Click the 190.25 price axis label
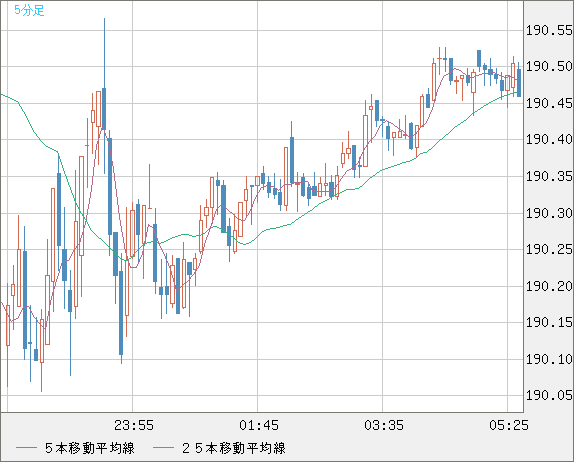 pos(549,249)
